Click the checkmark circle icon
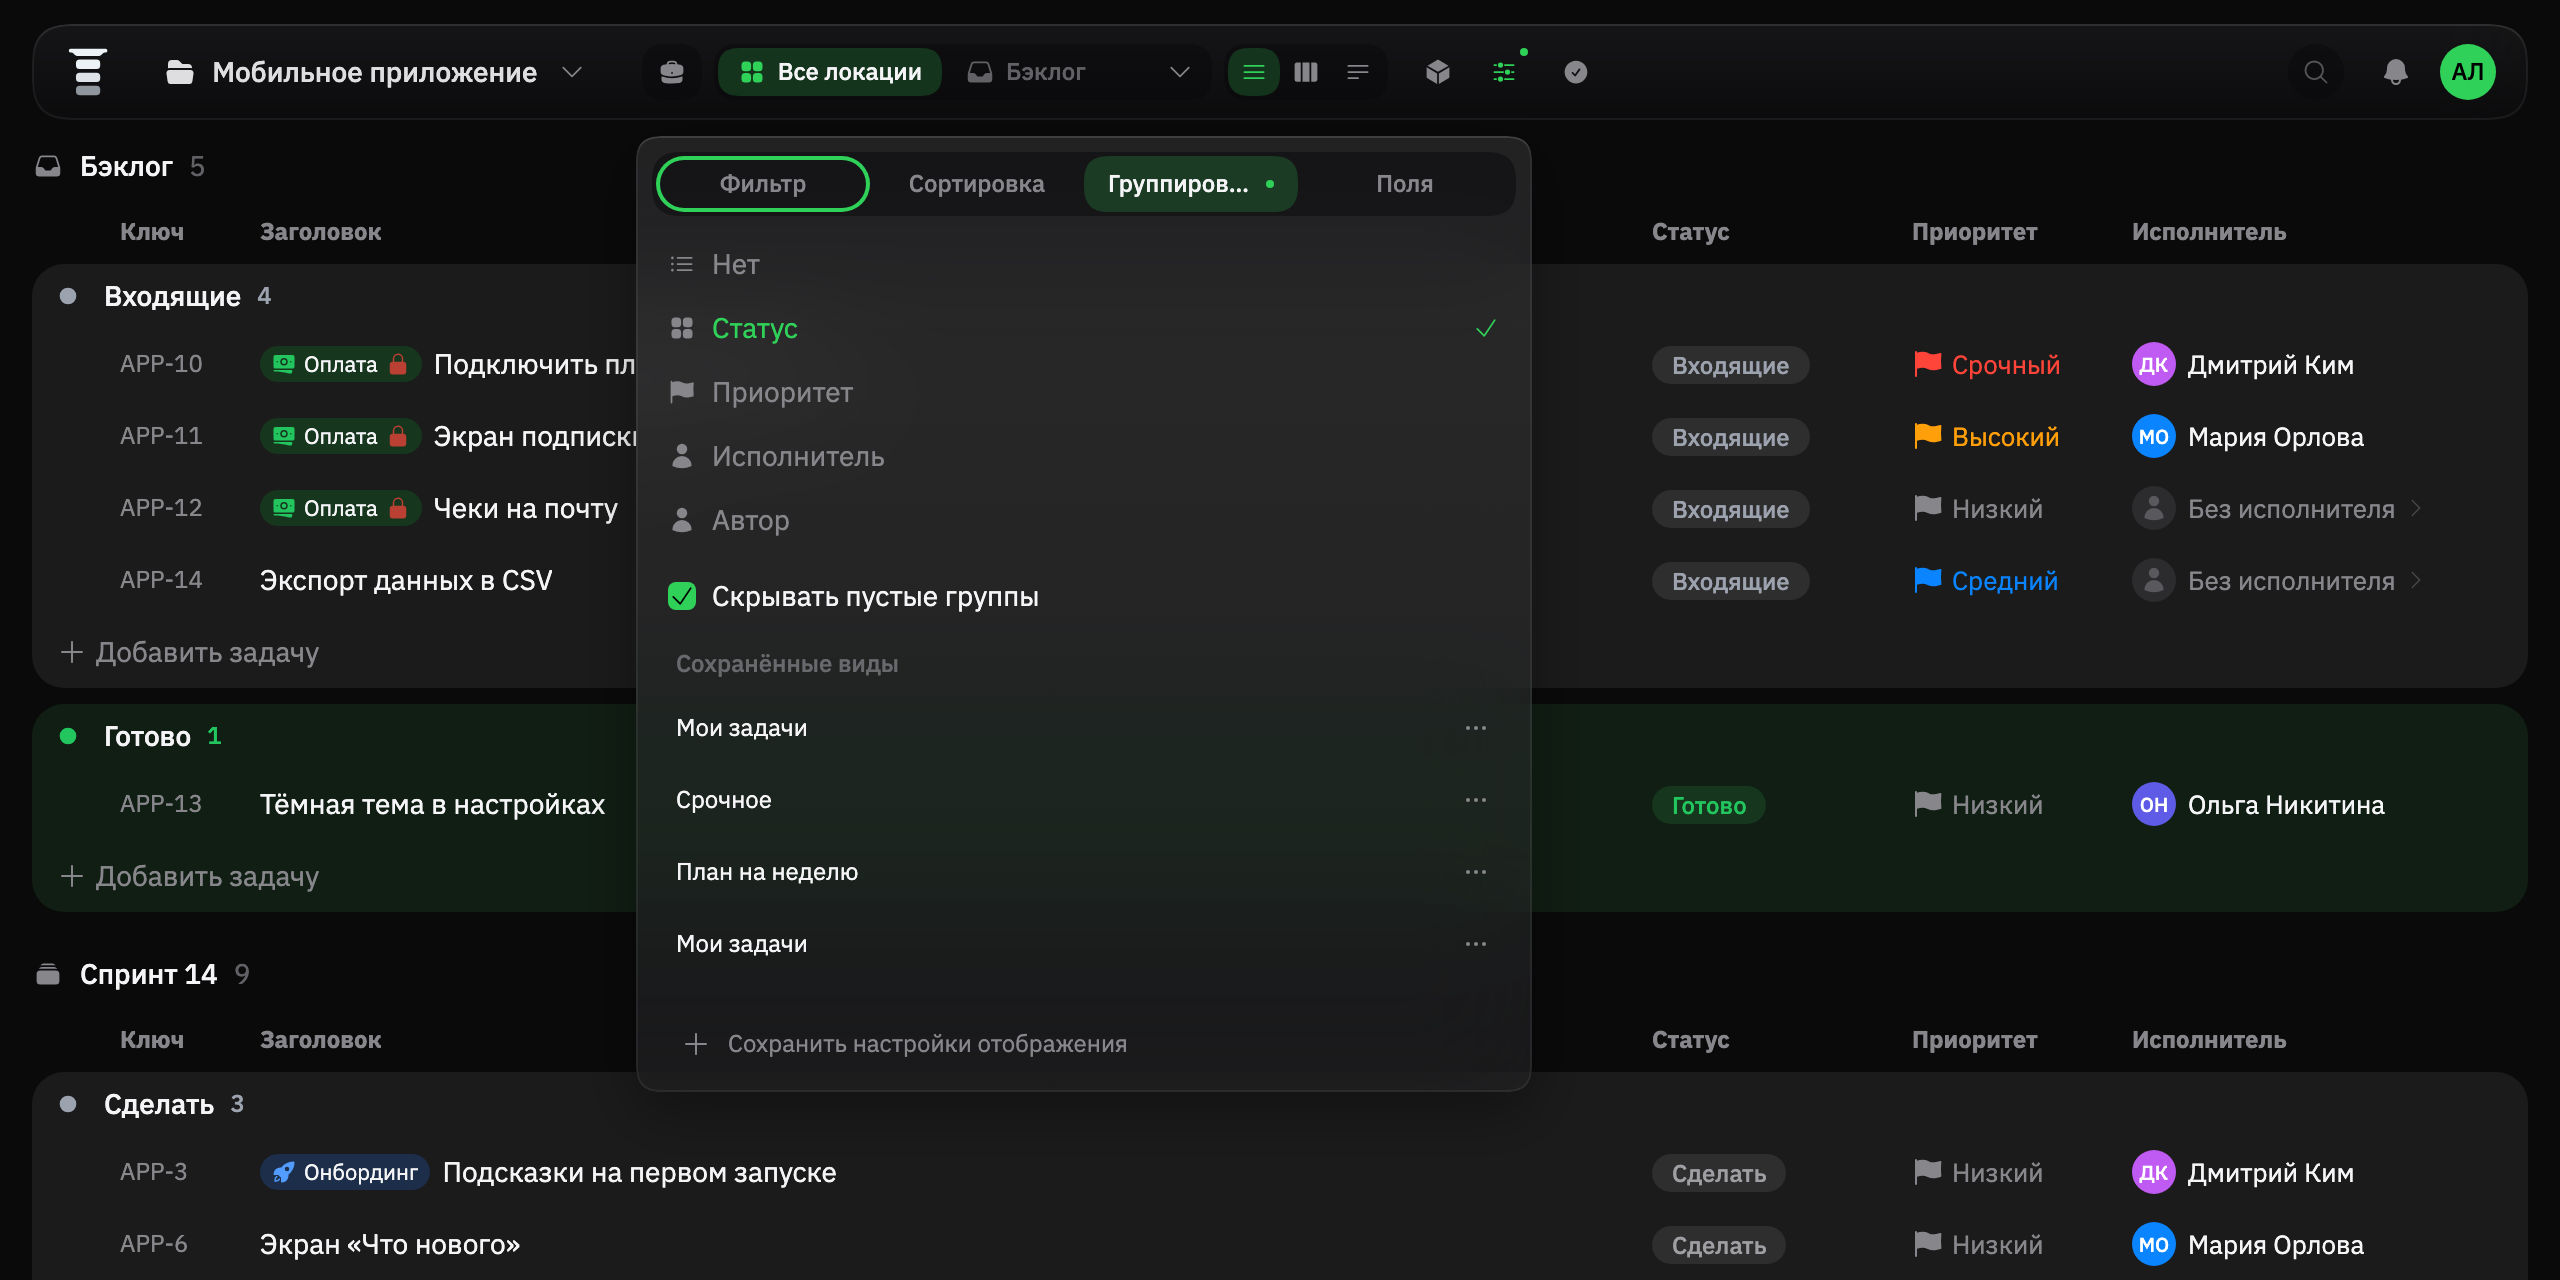This screenshot has width=2560, height=1280. pos(1576,72)
